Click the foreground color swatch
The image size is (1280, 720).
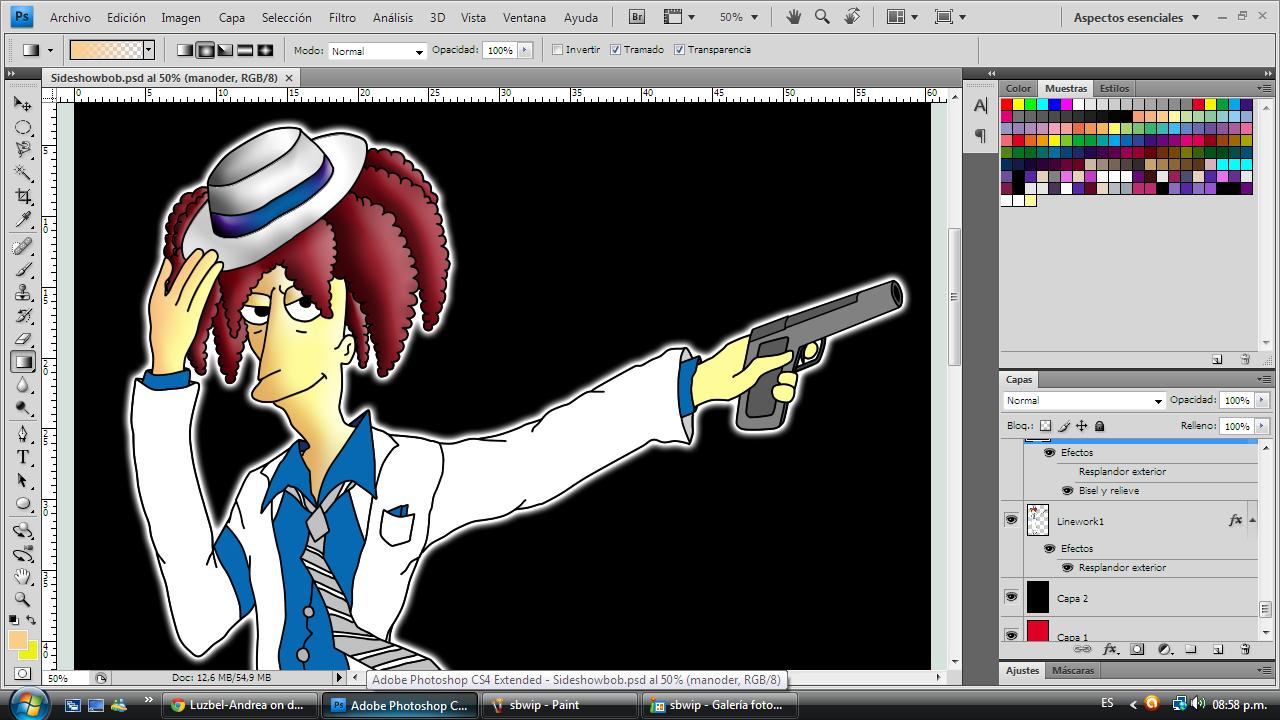[x=17, y=640]
